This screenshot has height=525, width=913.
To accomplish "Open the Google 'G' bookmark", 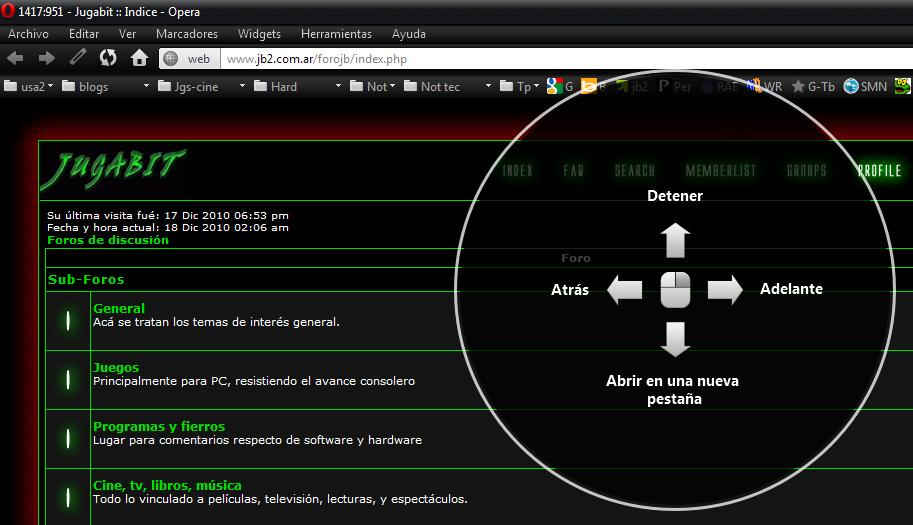I will coord(560,86).
